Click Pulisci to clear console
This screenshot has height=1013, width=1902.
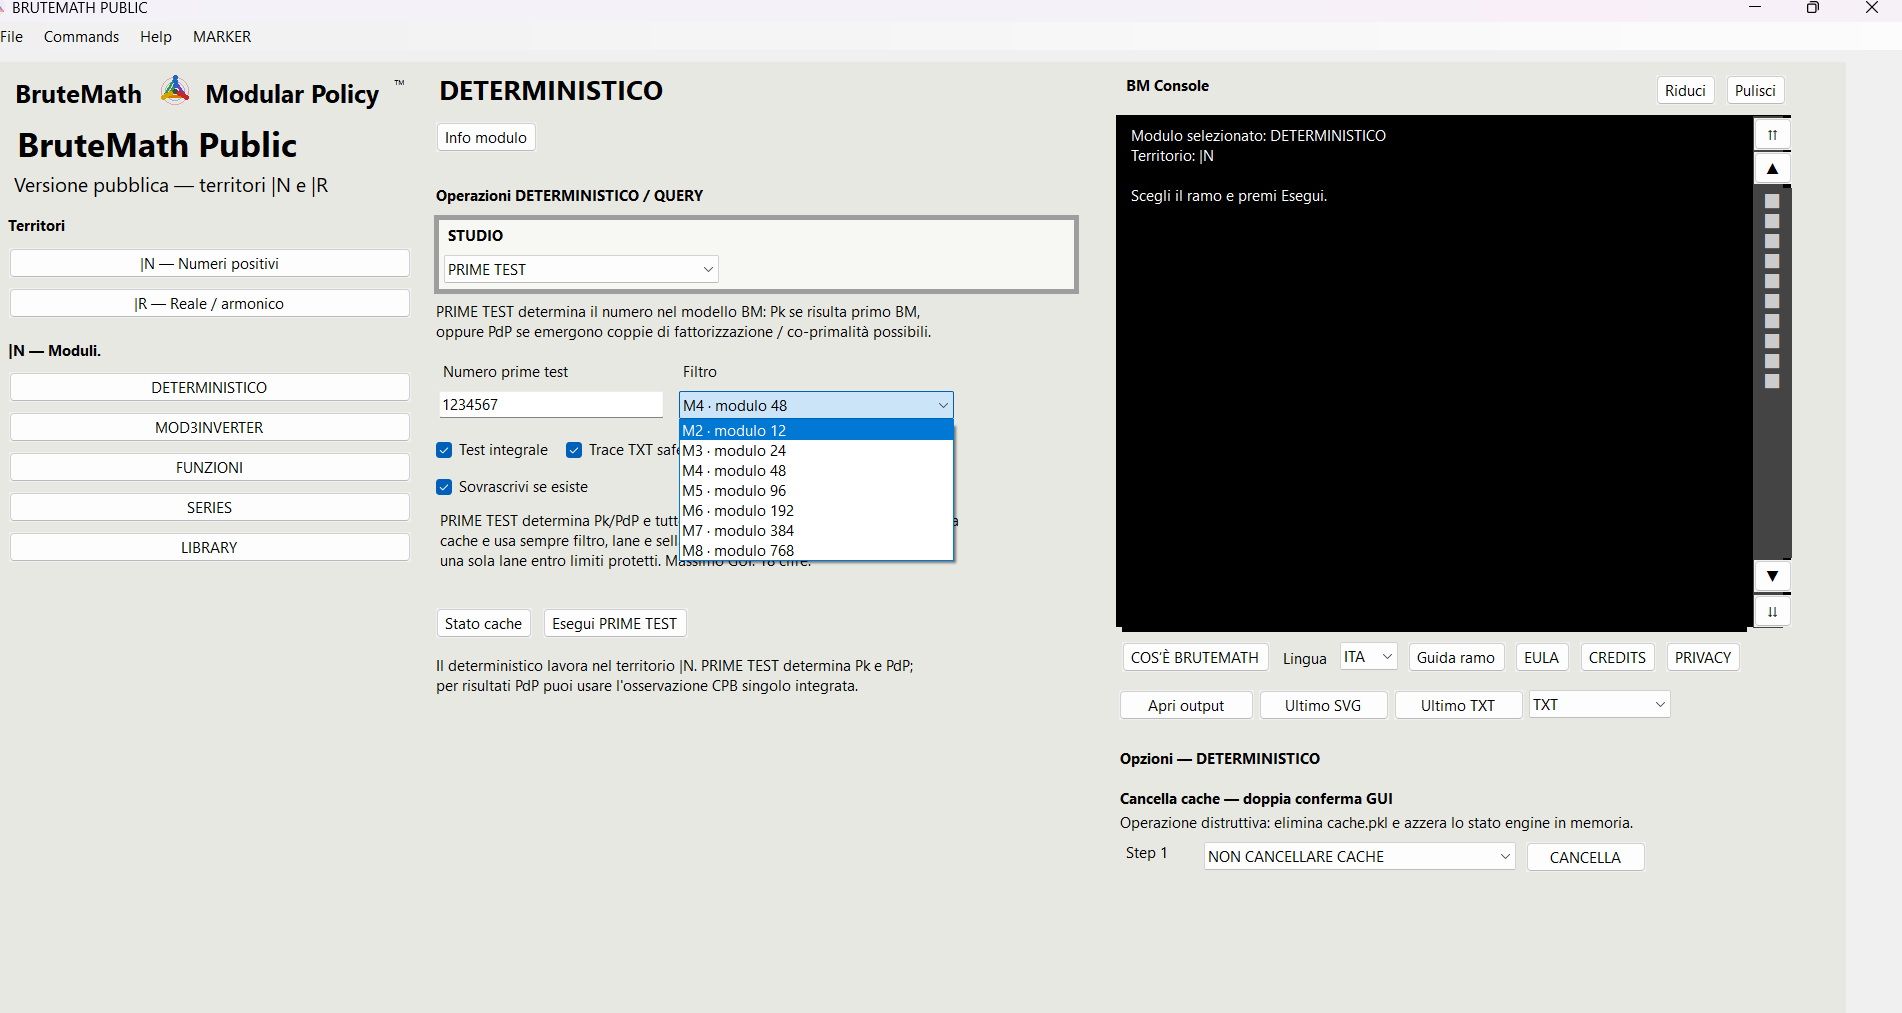tap(1755, 90)
